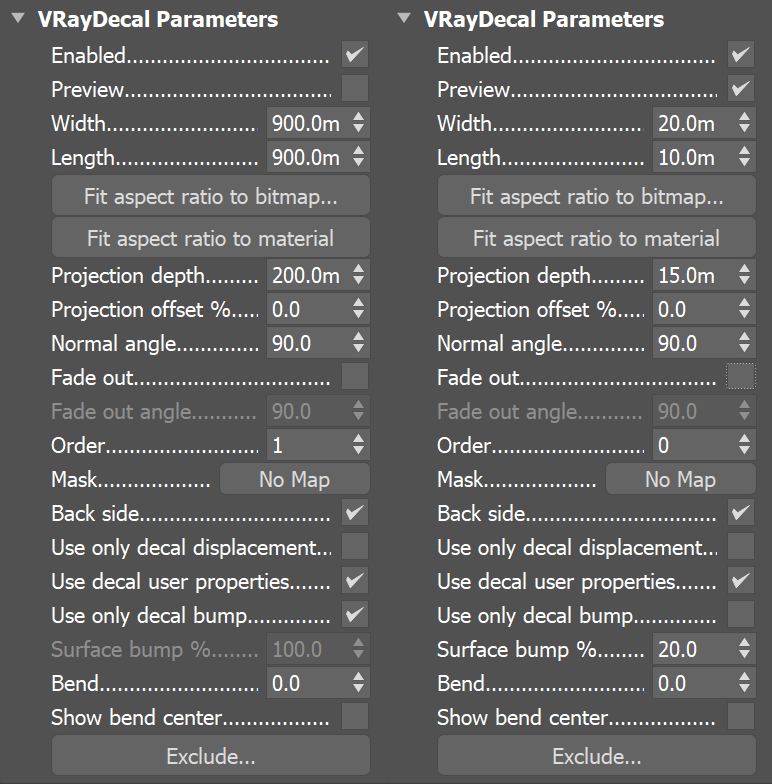Click Order spinner arrows in left panel
Image resolution: width=772 pixels, height=784 pixels.
pos(359,445)
